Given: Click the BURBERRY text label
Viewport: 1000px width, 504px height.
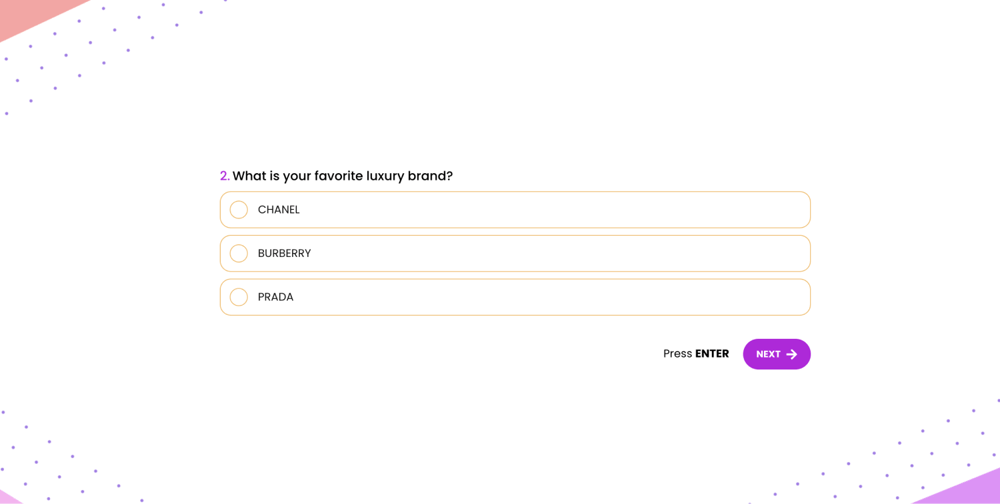Looking at the screenshot, I should coord(284,254).
